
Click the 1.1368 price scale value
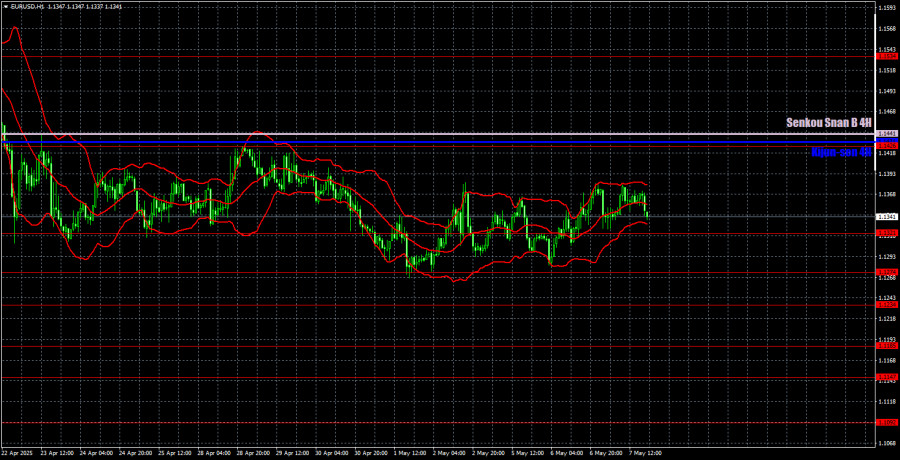tap(887, 194)
